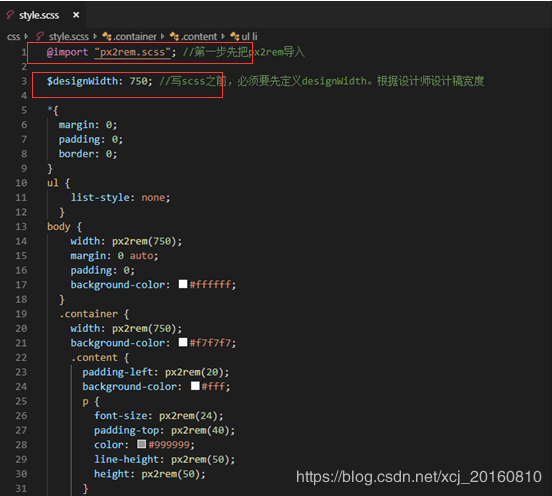Screen dimensions: 552x496
Task: Expand the arrow after .content breadcrumb
Action: click(x=223, y=36)
